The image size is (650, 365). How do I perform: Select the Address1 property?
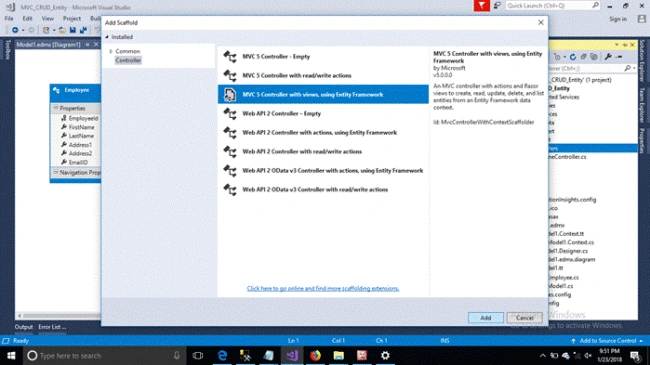coord(80,145)
